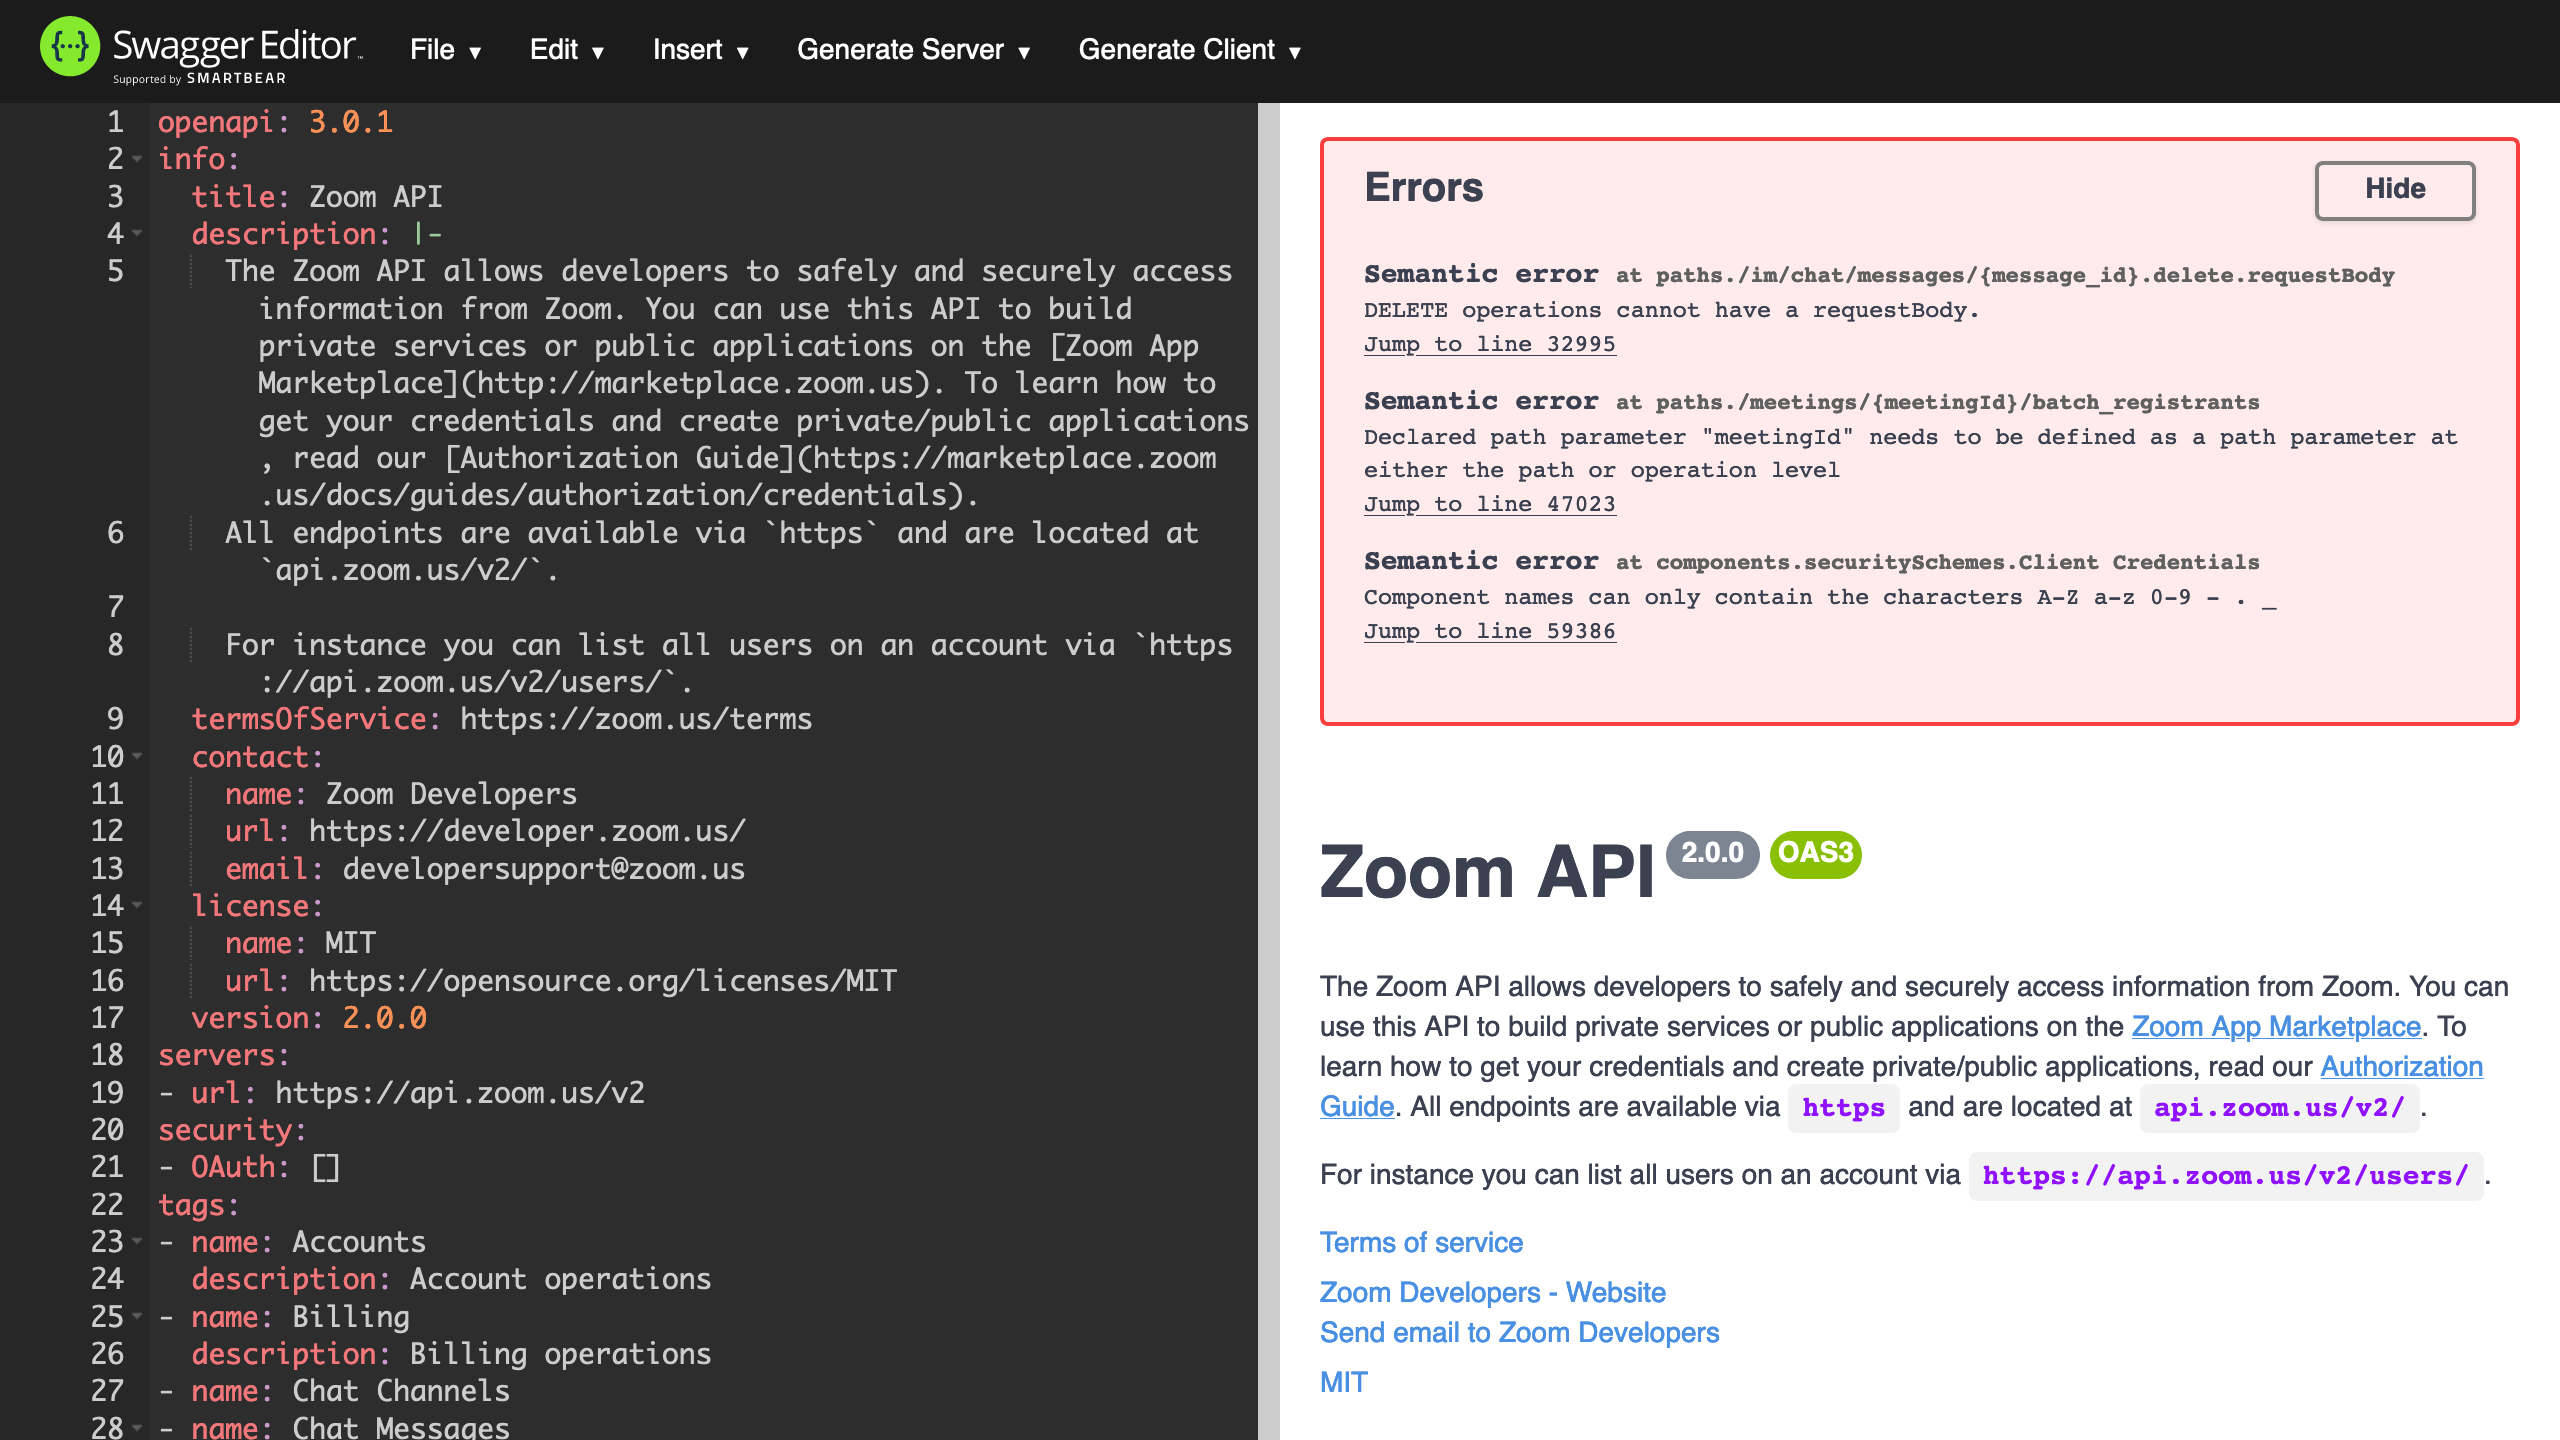Collapse the description fold arrow on line 4
This screenshot has height=1440, width=2560.
(138, 234)
